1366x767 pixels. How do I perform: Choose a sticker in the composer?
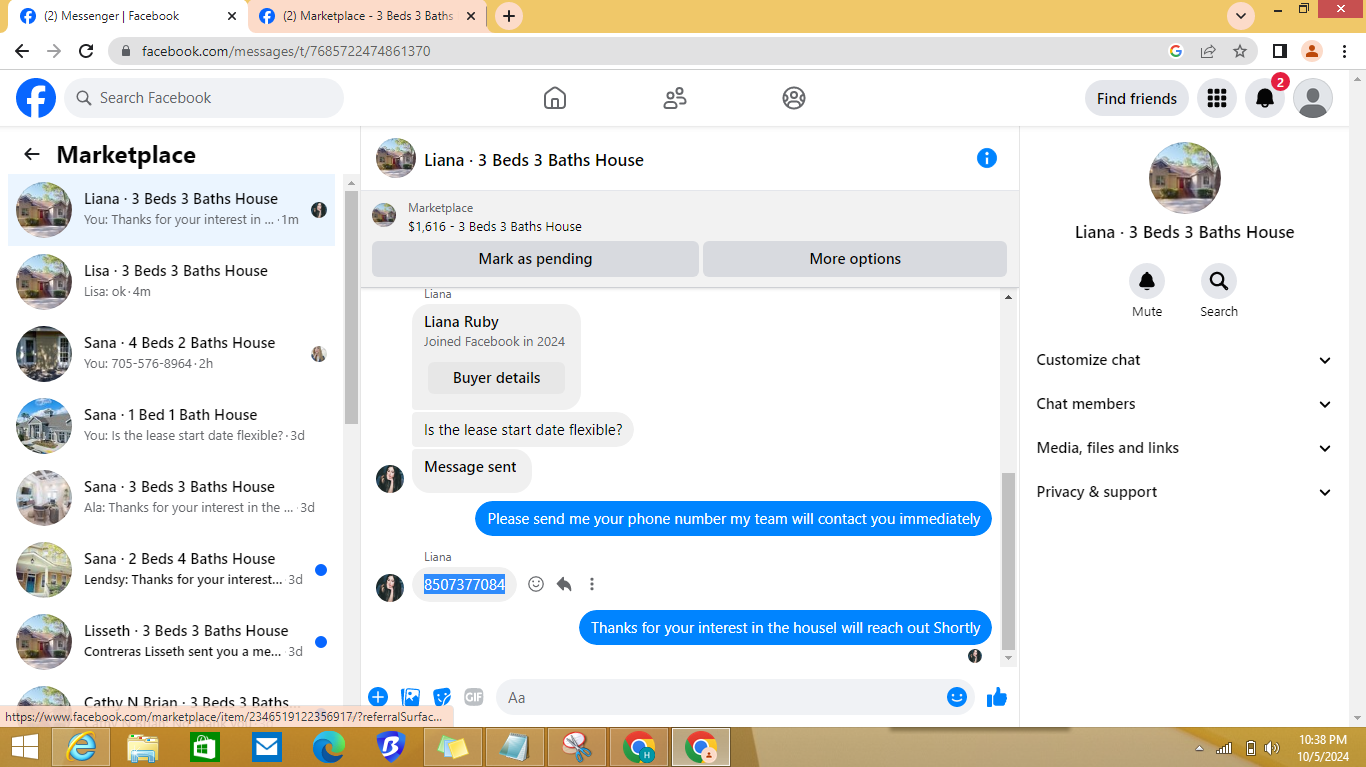[442, 697]
